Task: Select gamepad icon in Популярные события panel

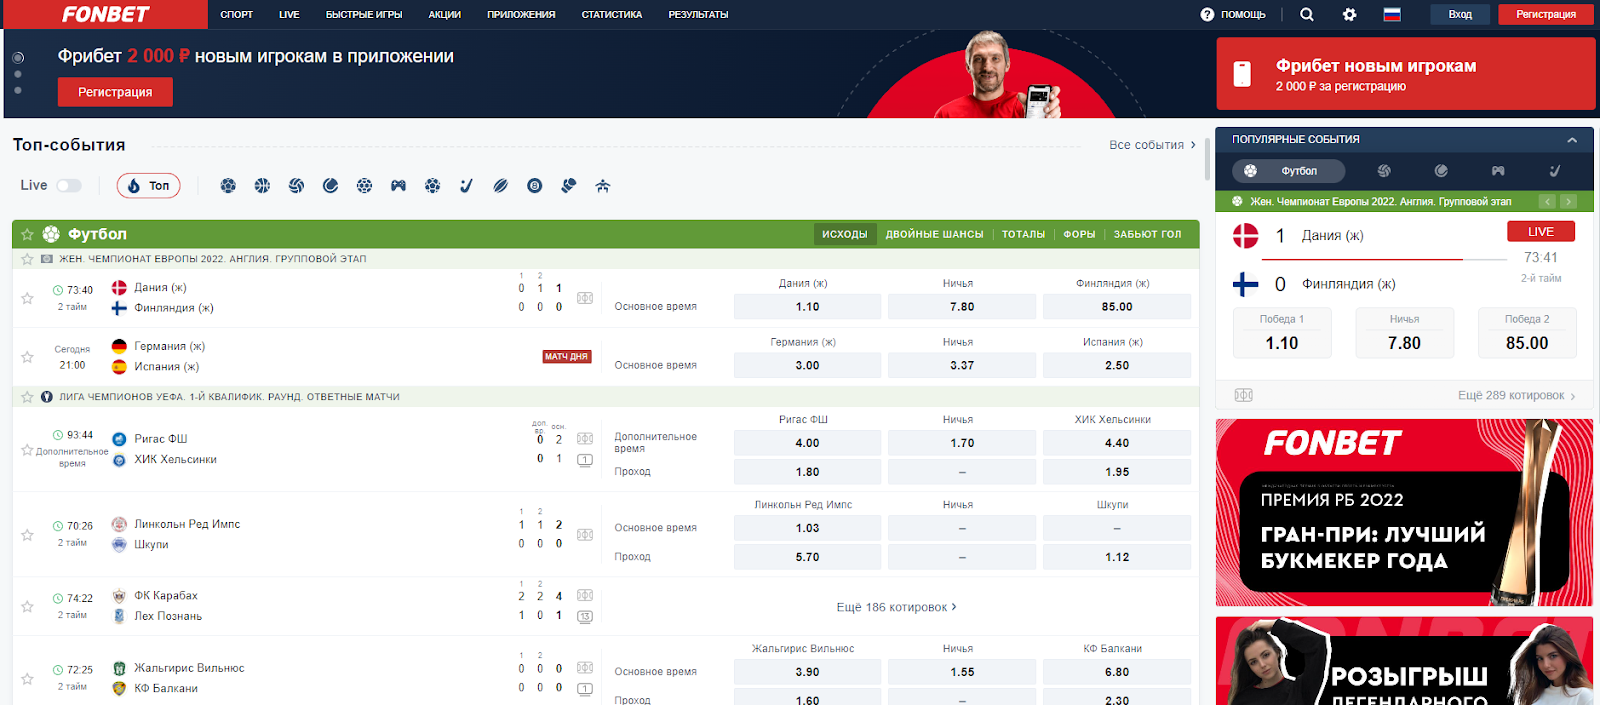Action: click(1498, 171)
